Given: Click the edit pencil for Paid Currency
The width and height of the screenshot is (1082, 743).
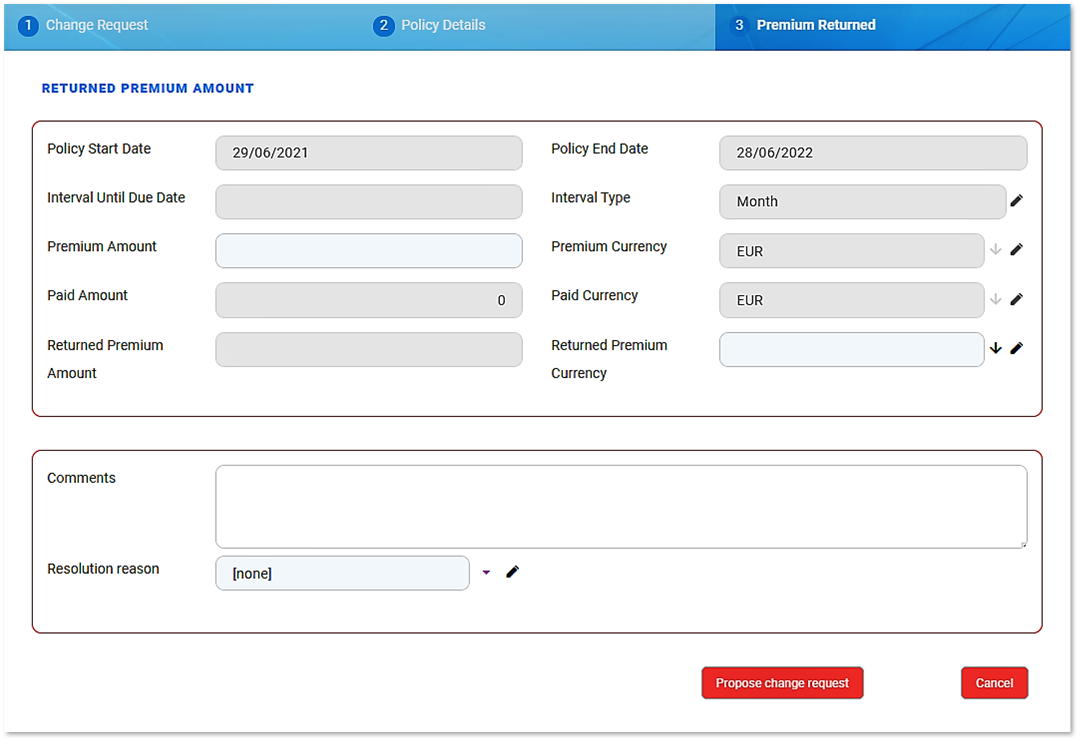Looking at the screenshot, I should (1016, 299).
